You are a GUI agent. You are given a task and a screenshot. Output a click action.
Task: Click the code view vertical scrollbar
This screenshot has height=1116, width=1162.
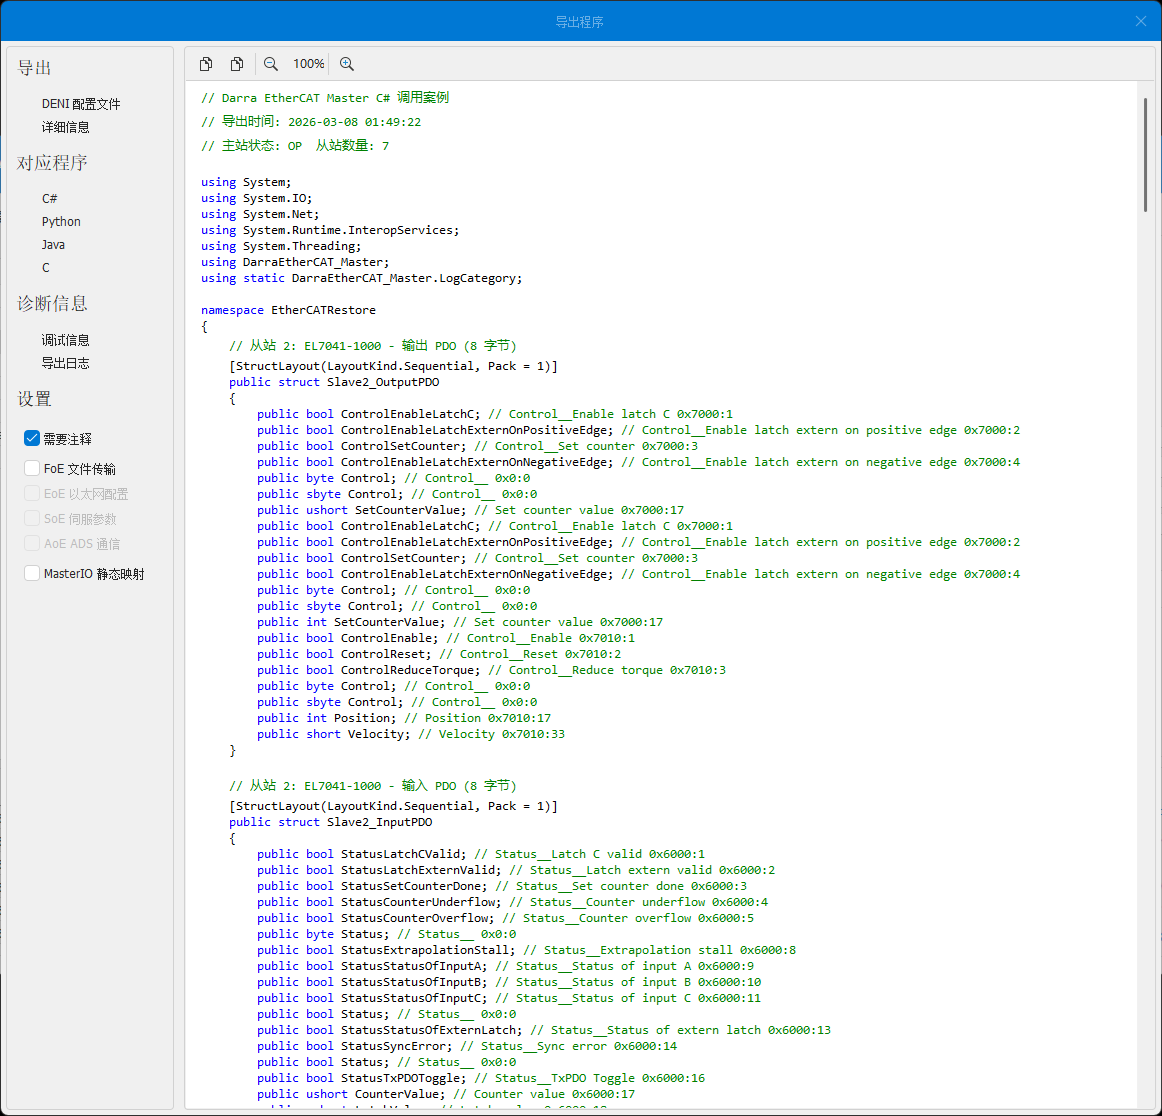coord(1145,155)
